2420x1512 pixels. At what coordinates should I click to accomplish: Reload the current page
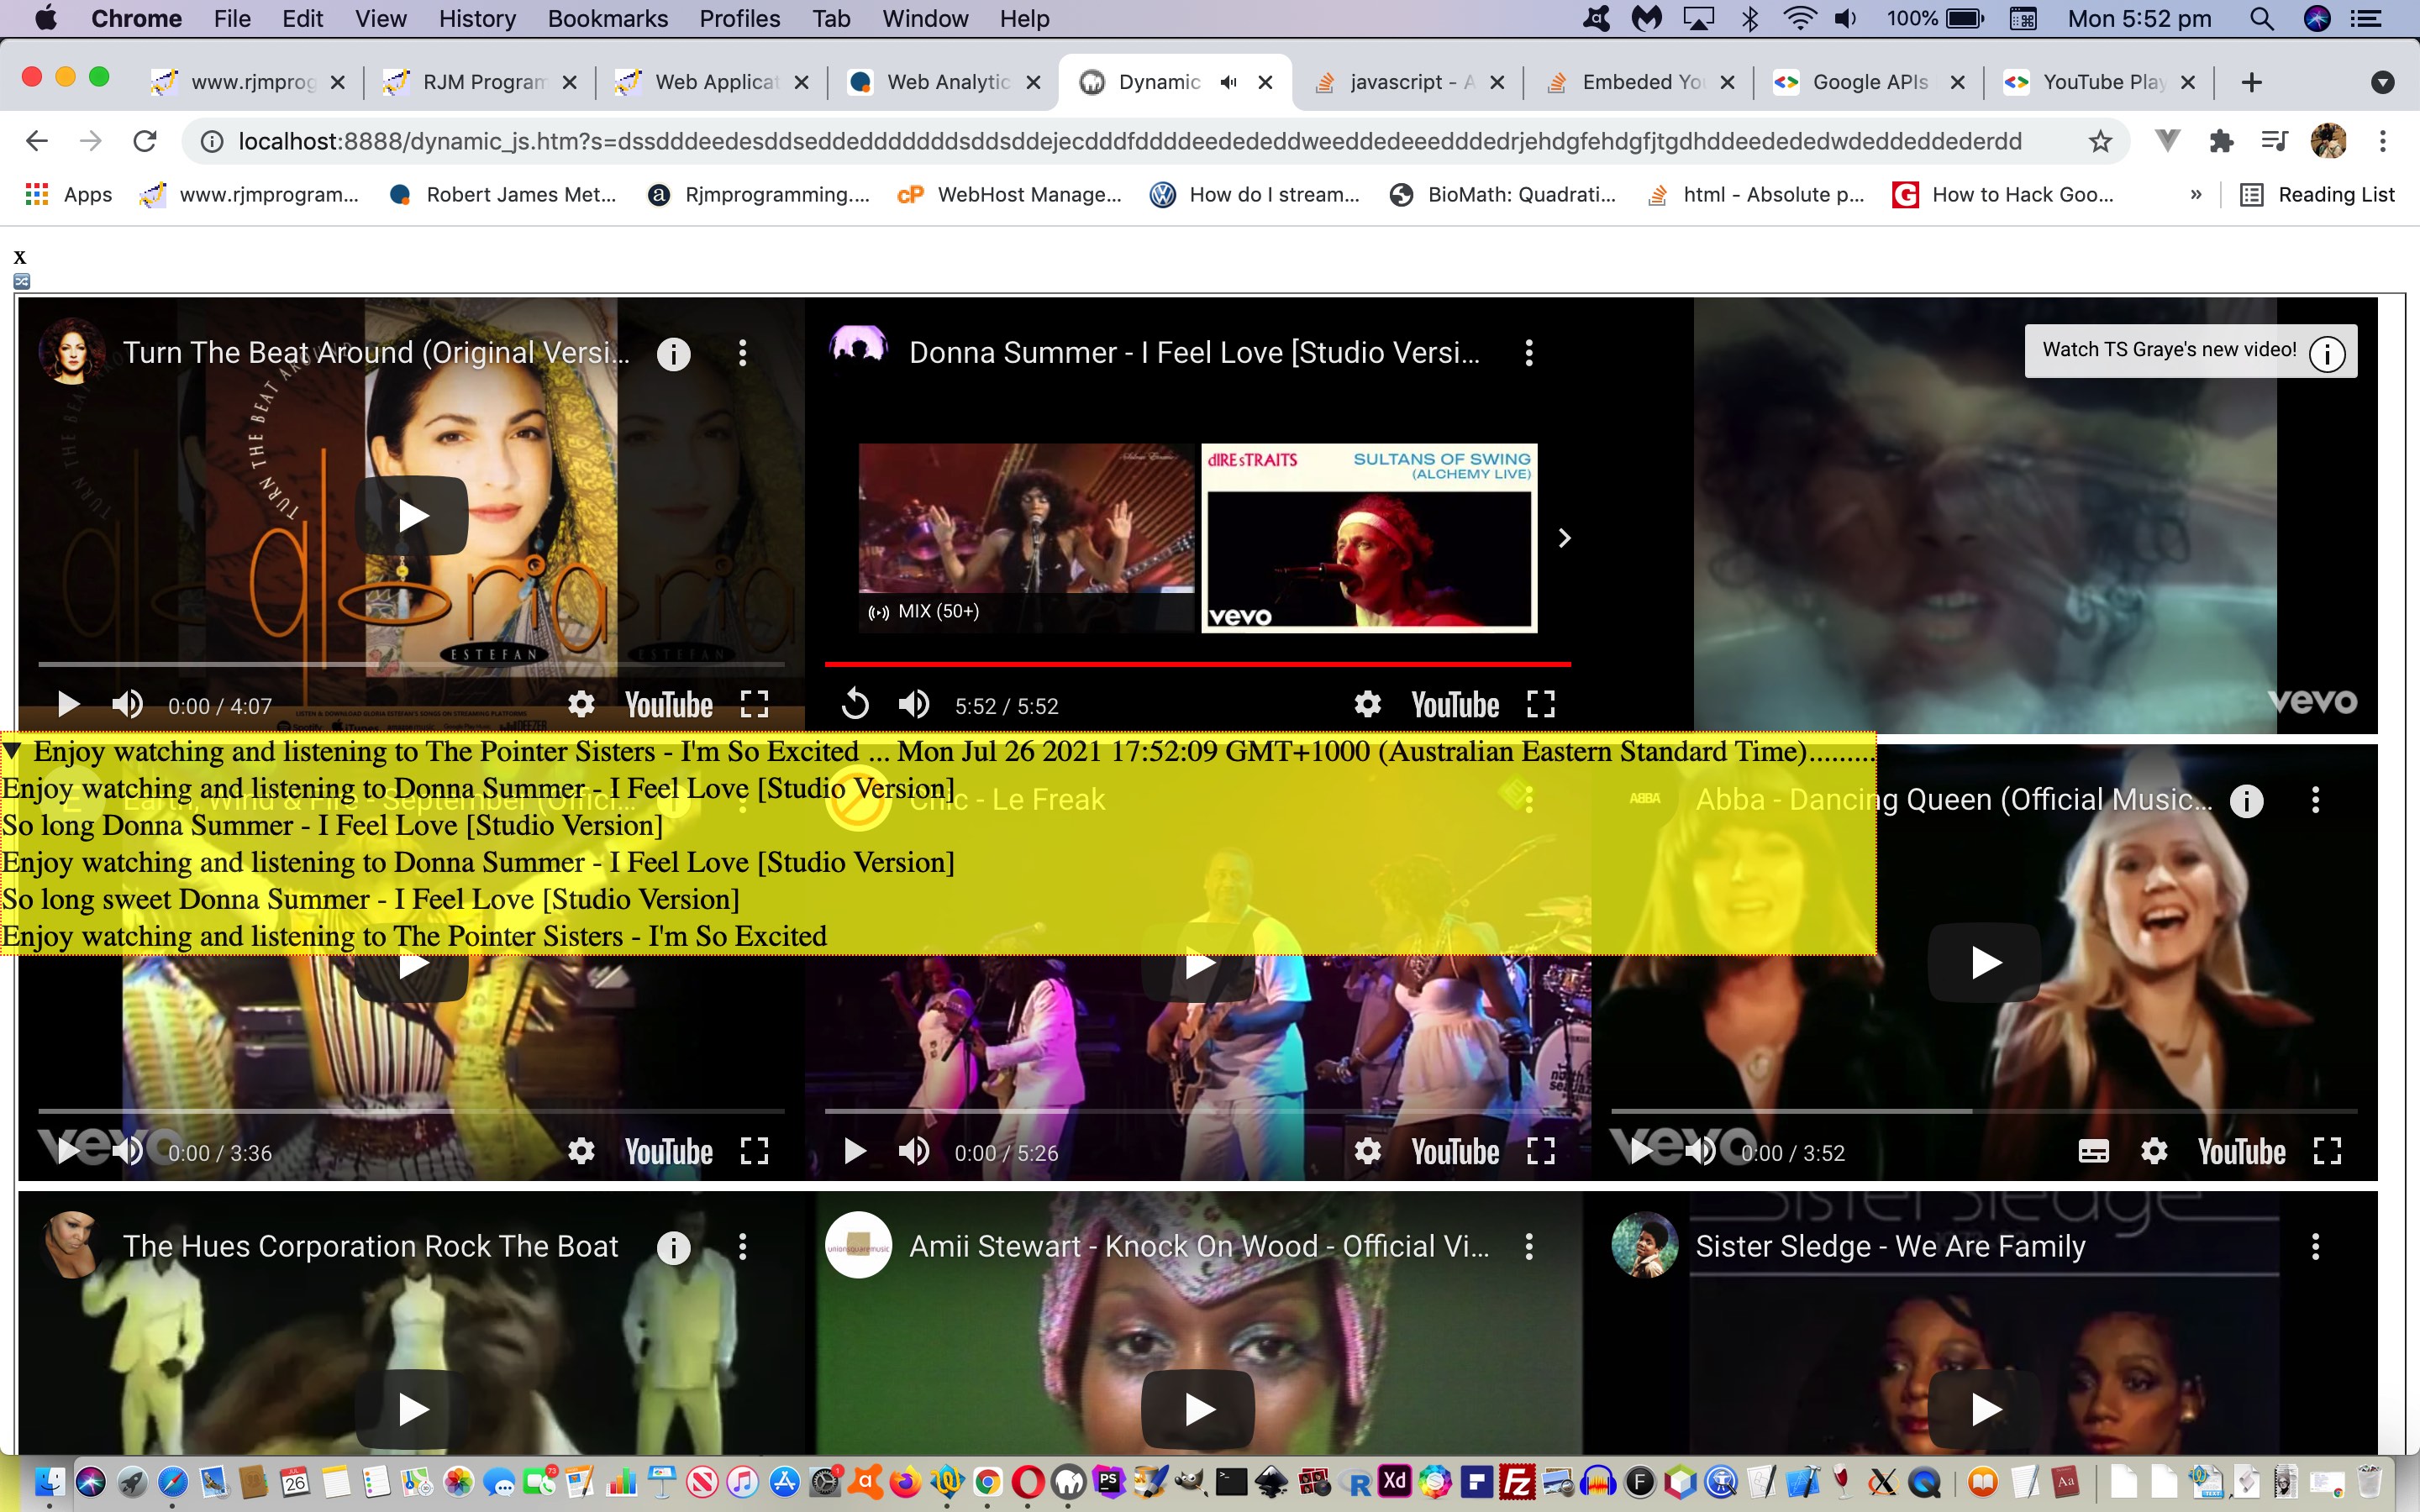[x=145, y=141]
